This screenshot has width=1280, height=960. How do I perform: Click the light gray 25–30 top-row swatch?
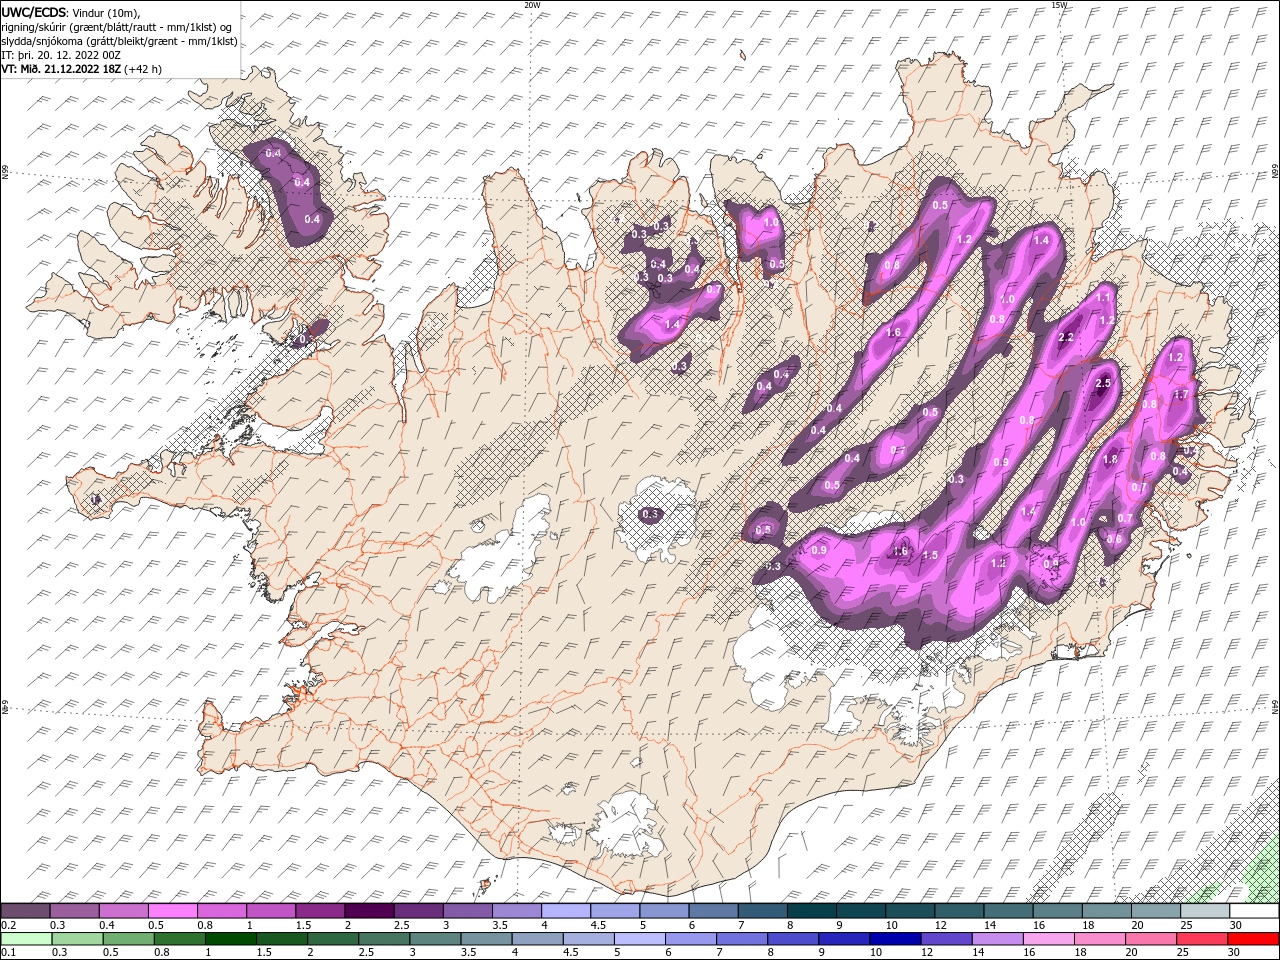coord(1204,911)
